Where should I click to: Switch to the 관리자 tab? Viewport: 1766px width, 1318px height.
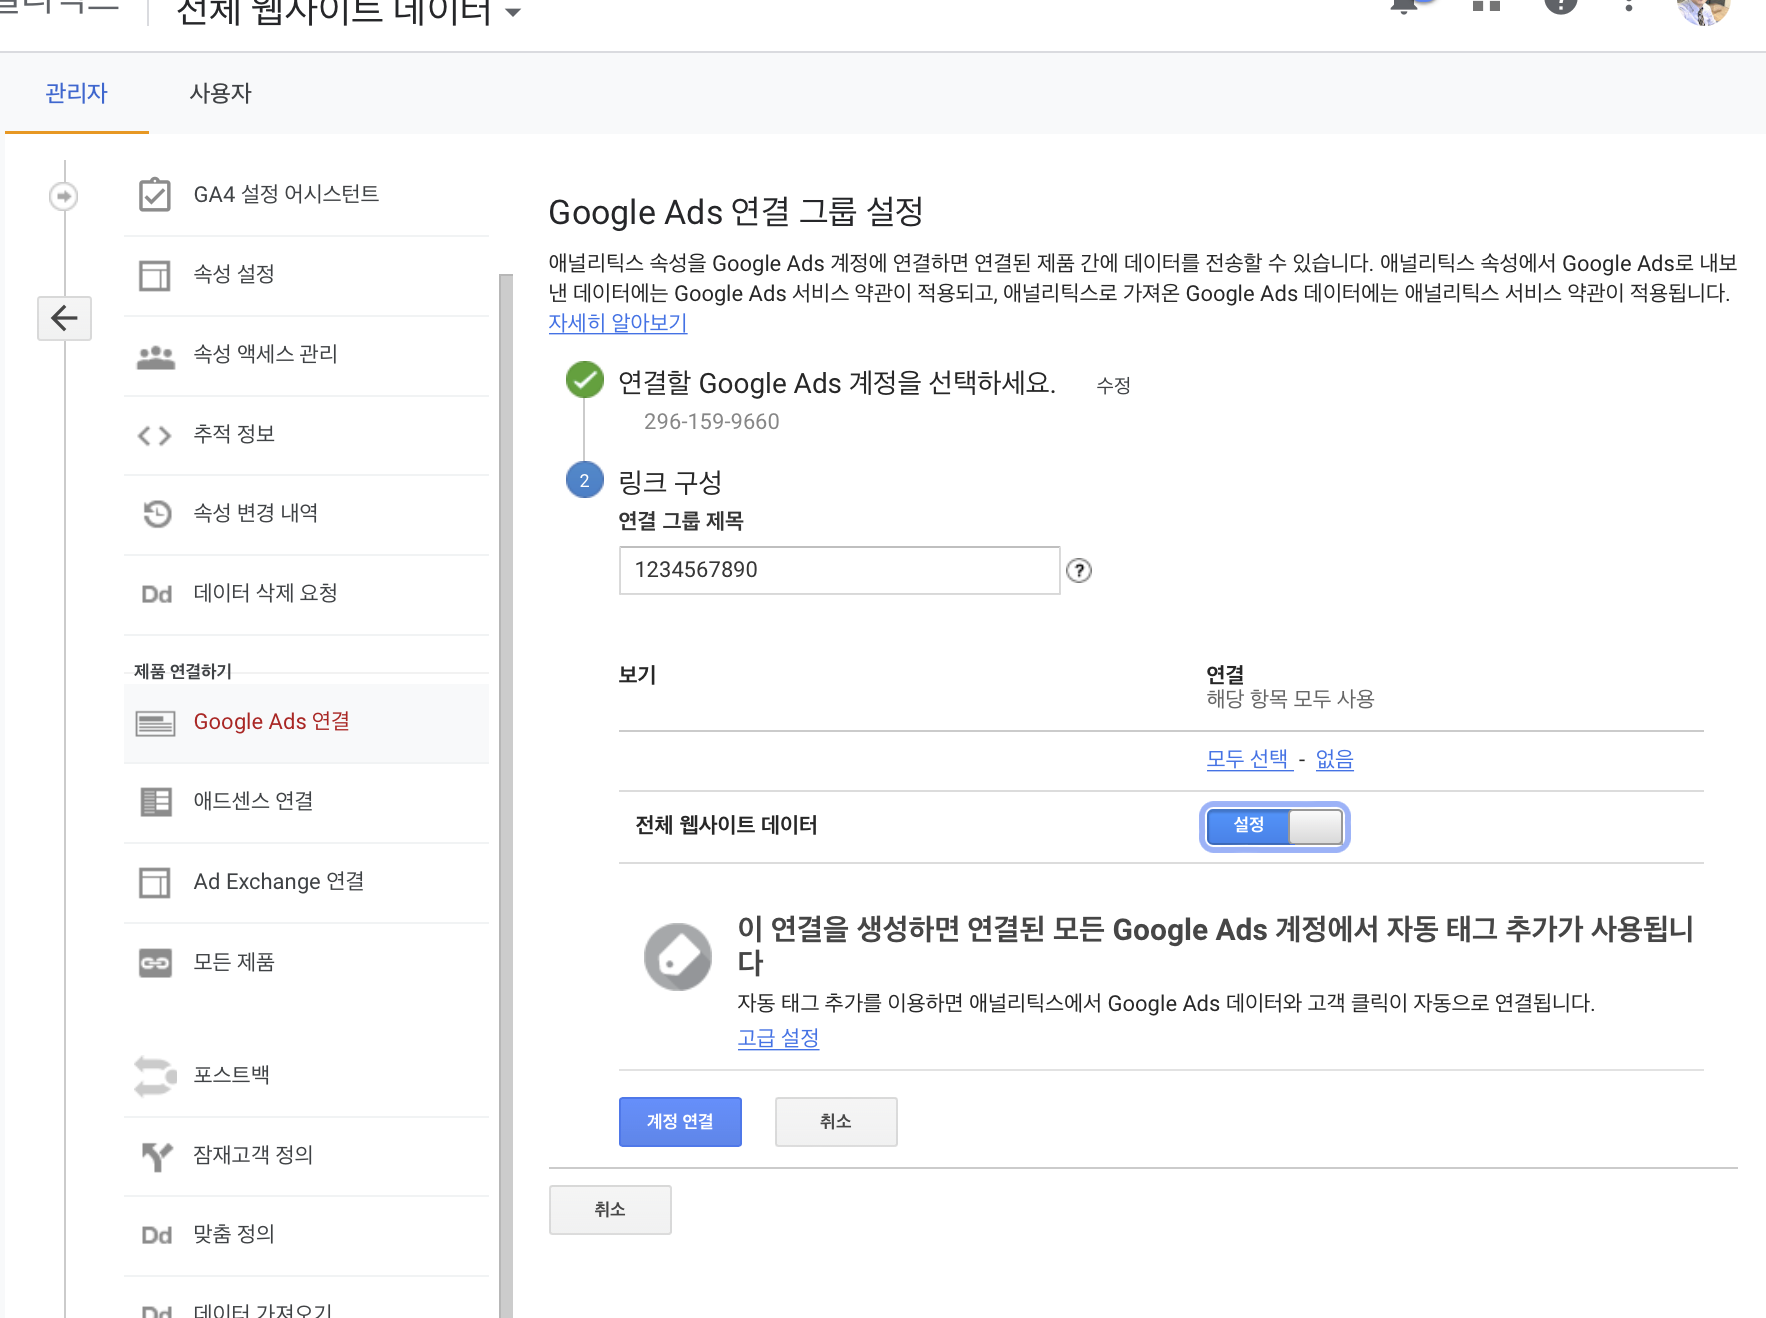click(76, 93)
